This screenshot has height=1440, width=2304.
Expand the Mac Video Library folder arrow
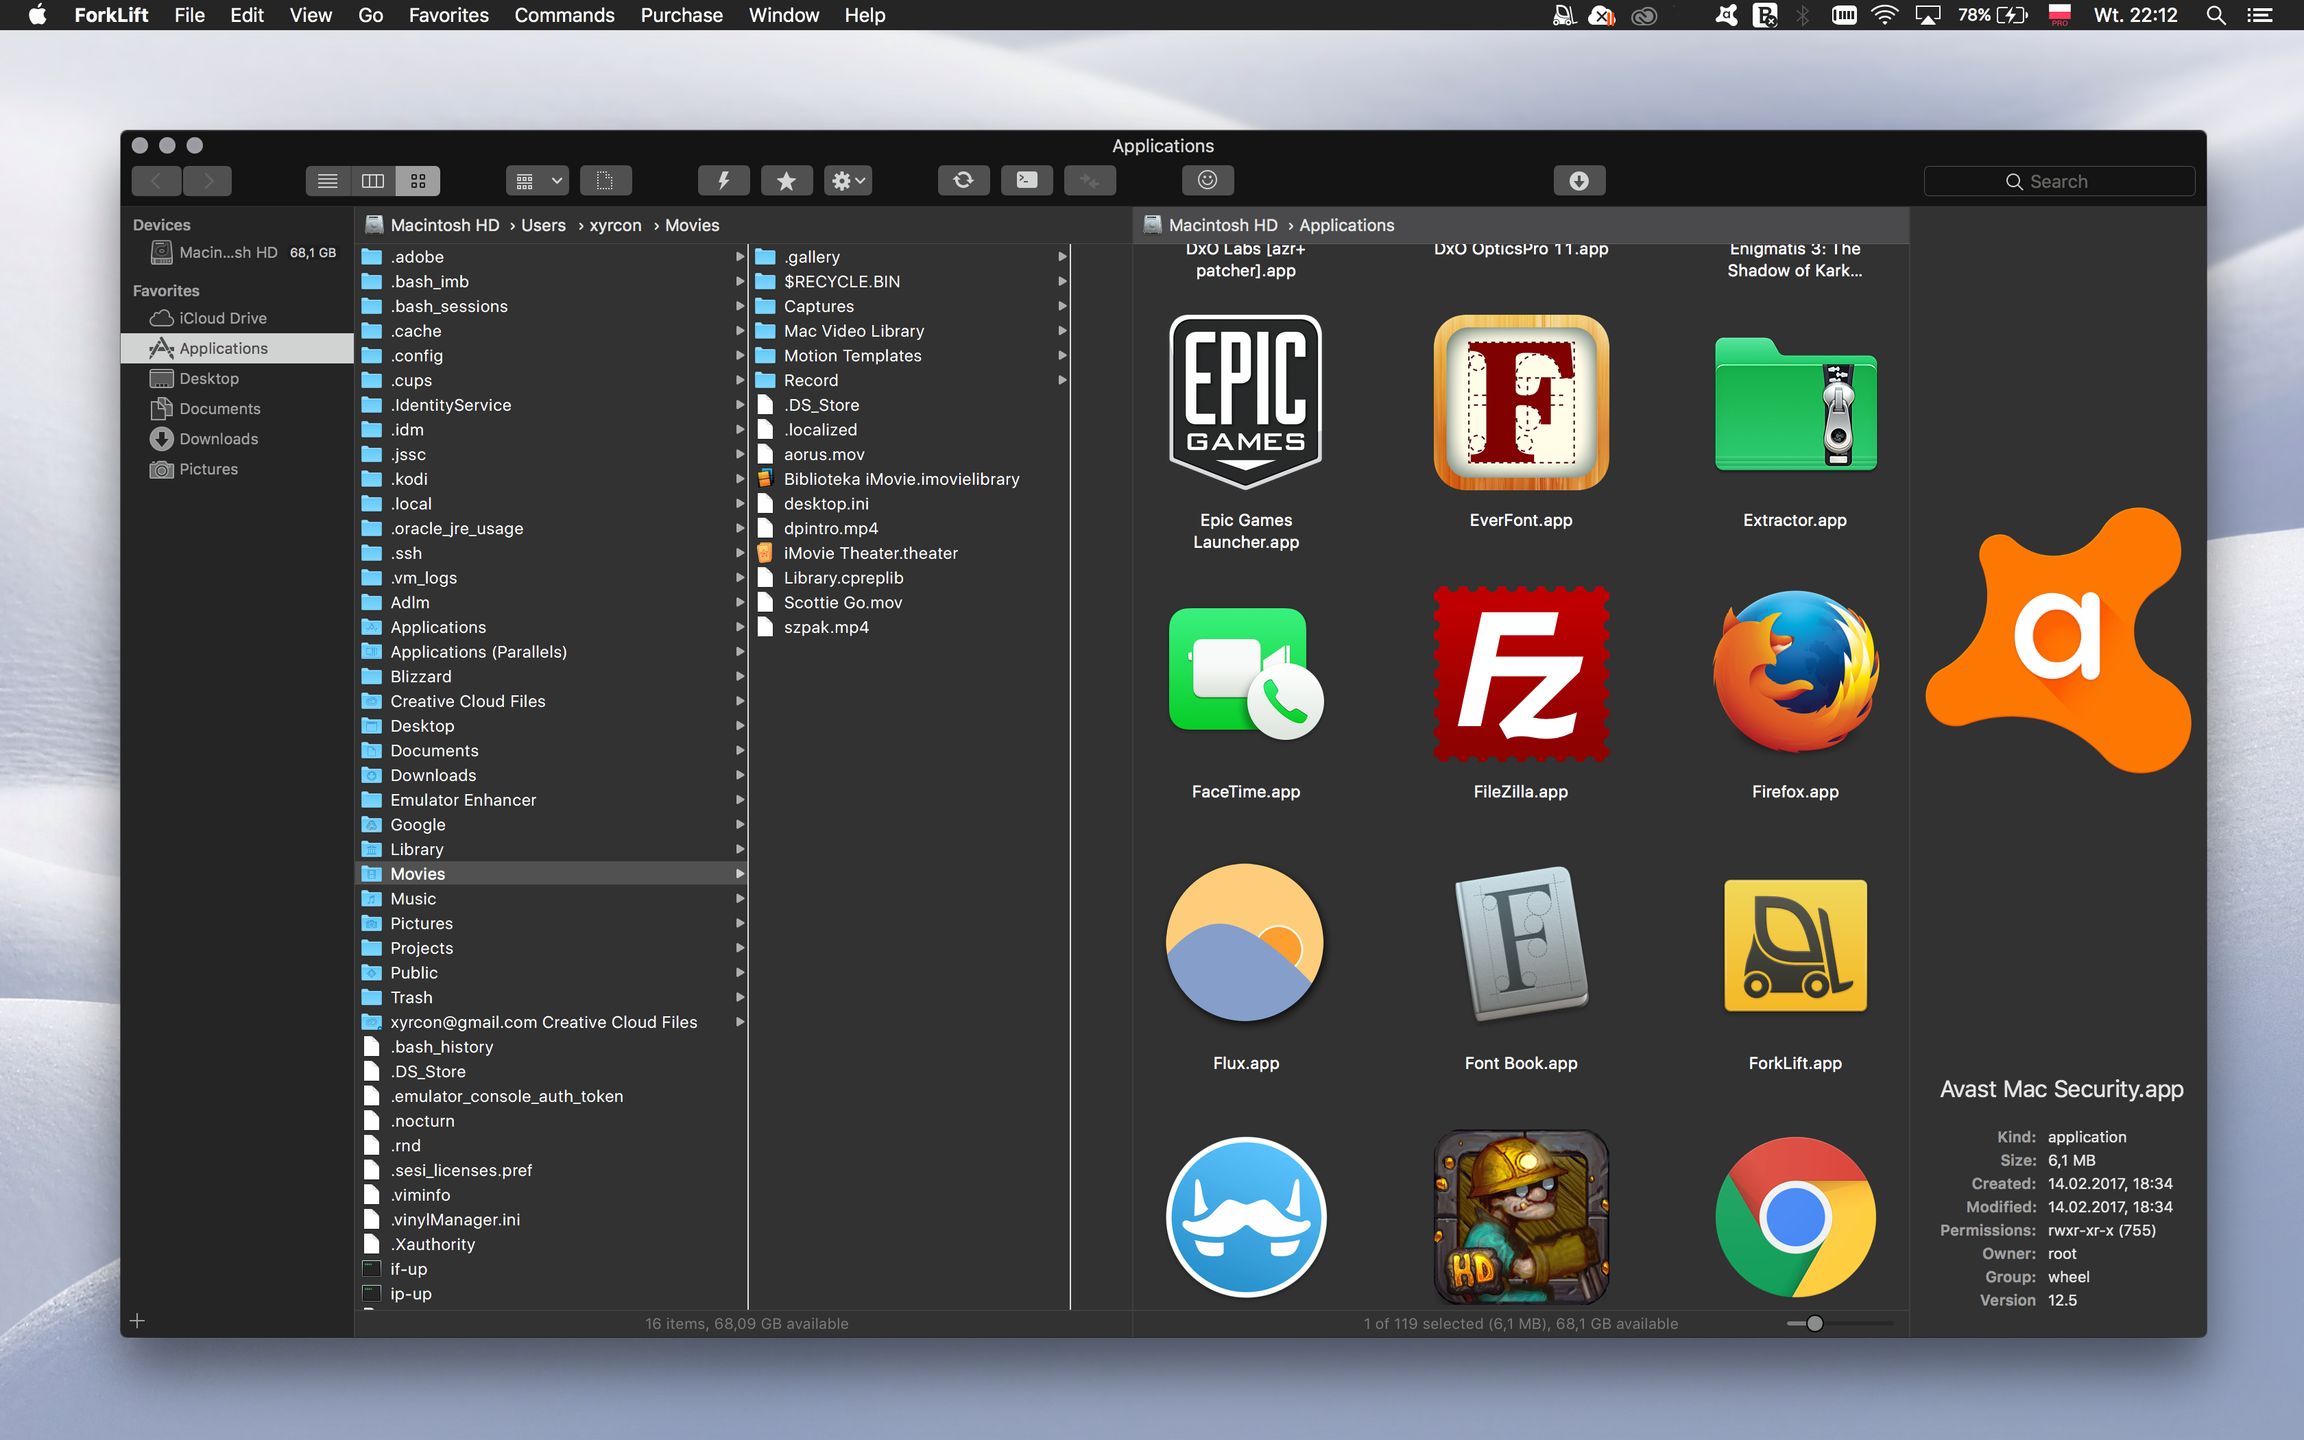click(x=1062, y=331)
